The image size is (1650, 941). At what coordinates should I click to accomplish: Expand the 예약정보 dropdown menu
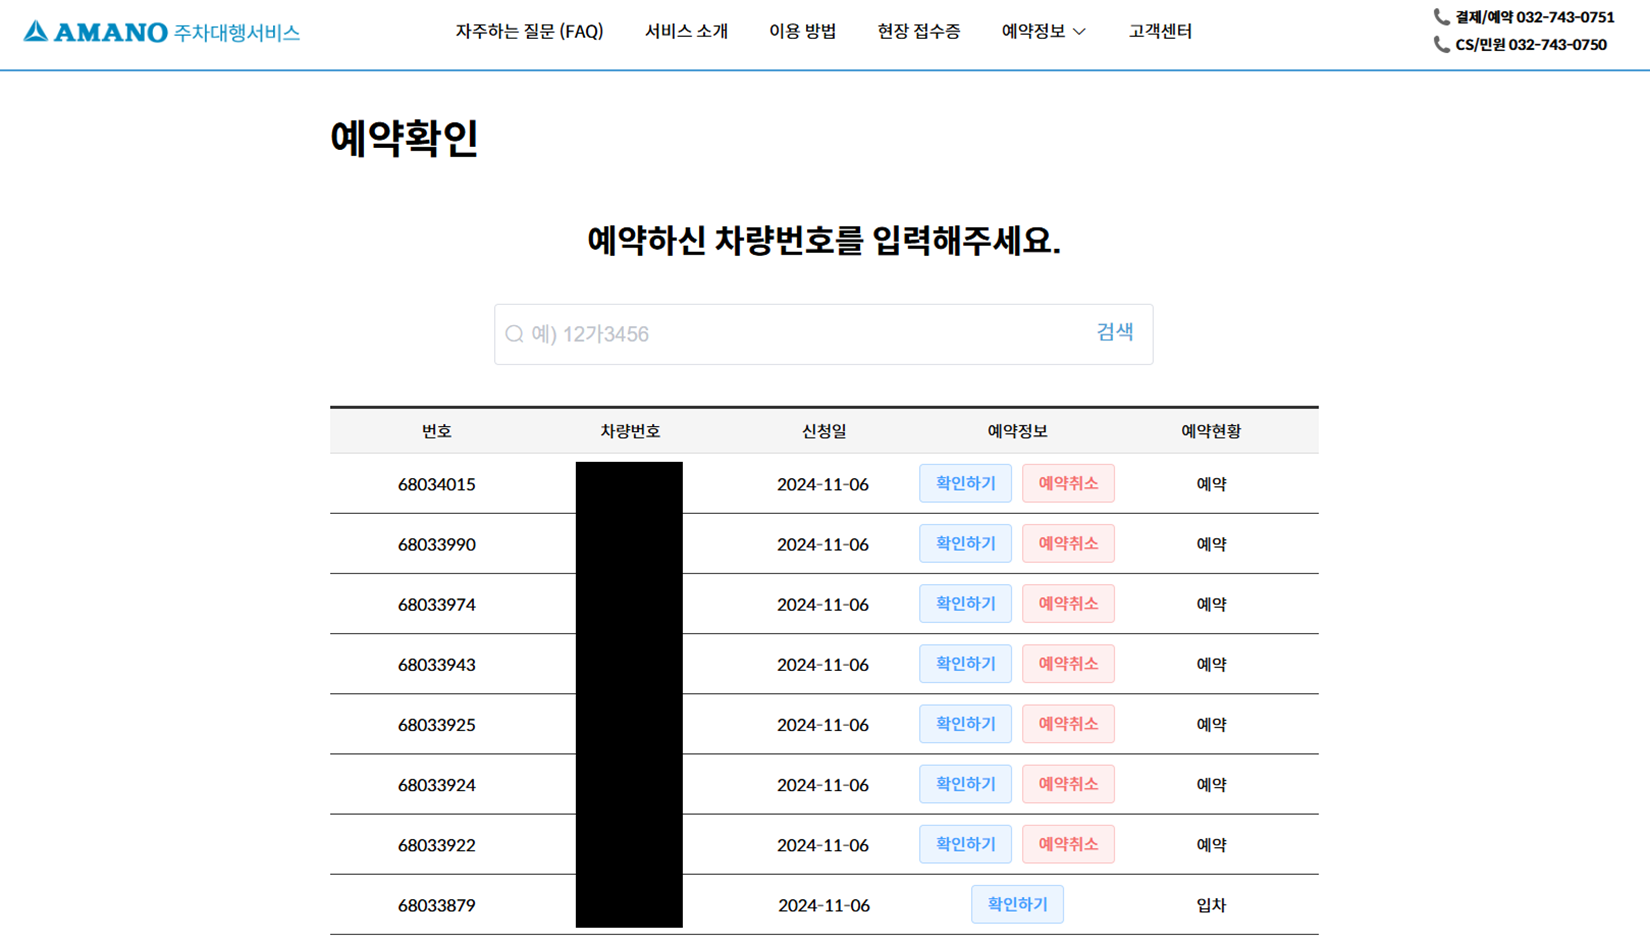[1043, 31]
